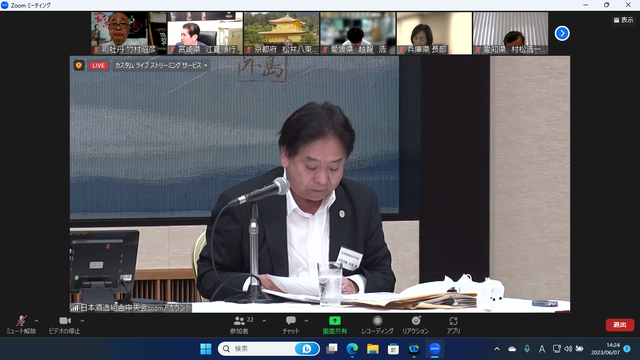The width and height of the screenshot is (640, 360).
Task: Unmute the microphone in Zoom
Action: 21,325
